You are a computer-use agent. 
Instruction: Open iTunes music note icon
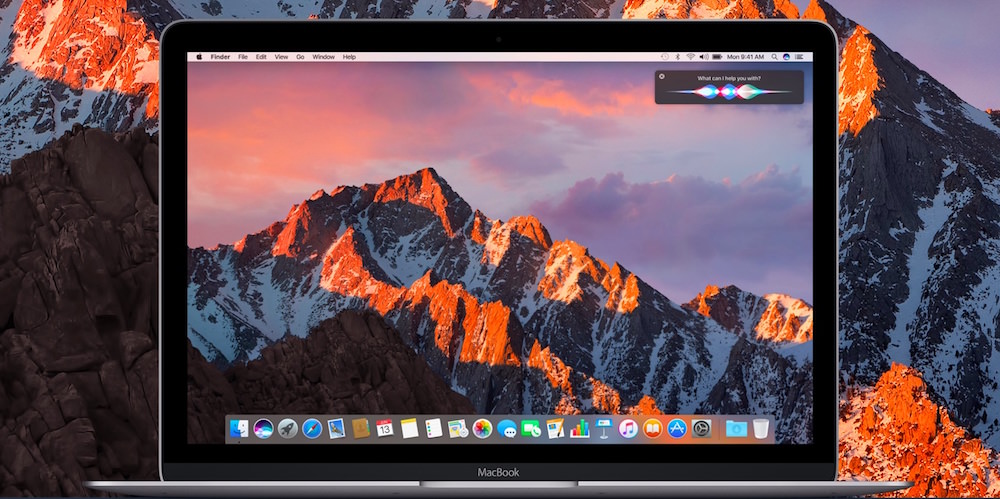[x=628, y=428]
